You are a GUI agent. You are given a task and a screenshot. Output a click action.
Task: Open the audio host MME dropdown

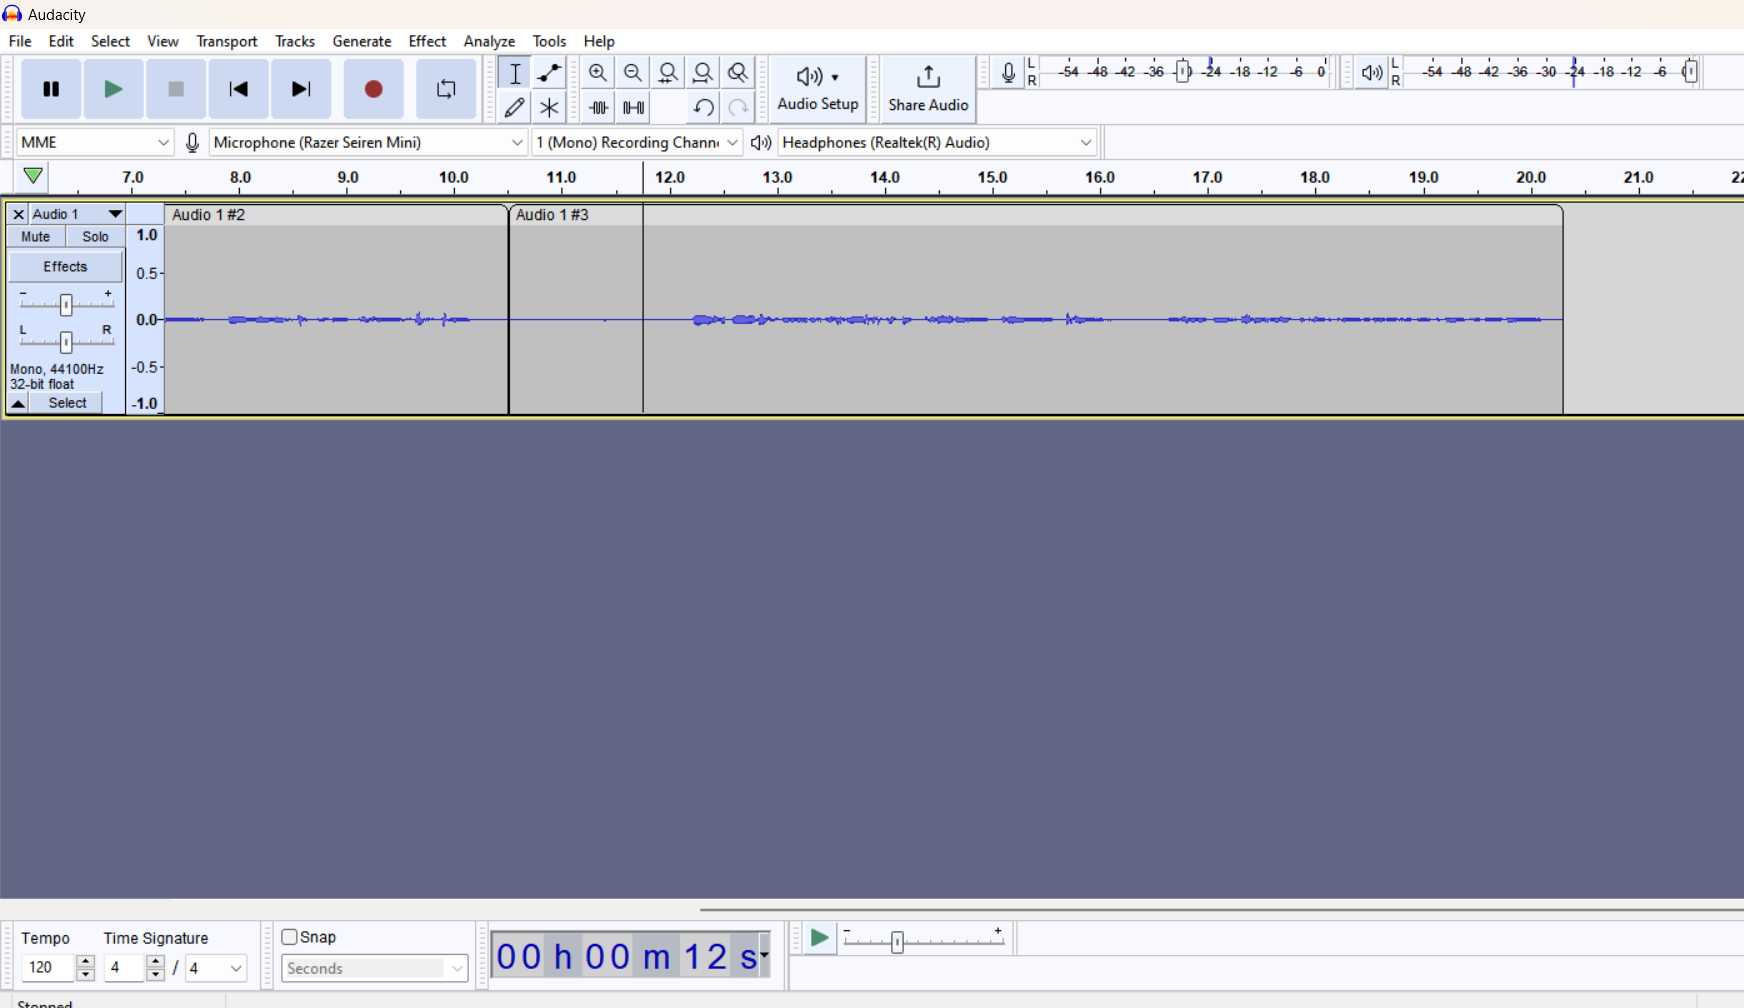pos(93,142)
